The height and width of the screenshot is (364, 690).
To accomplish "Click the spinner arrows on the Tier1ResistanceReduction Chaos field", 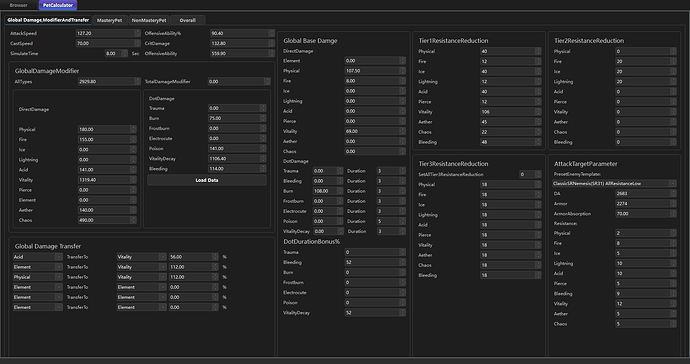I will (x=538, y=132).
